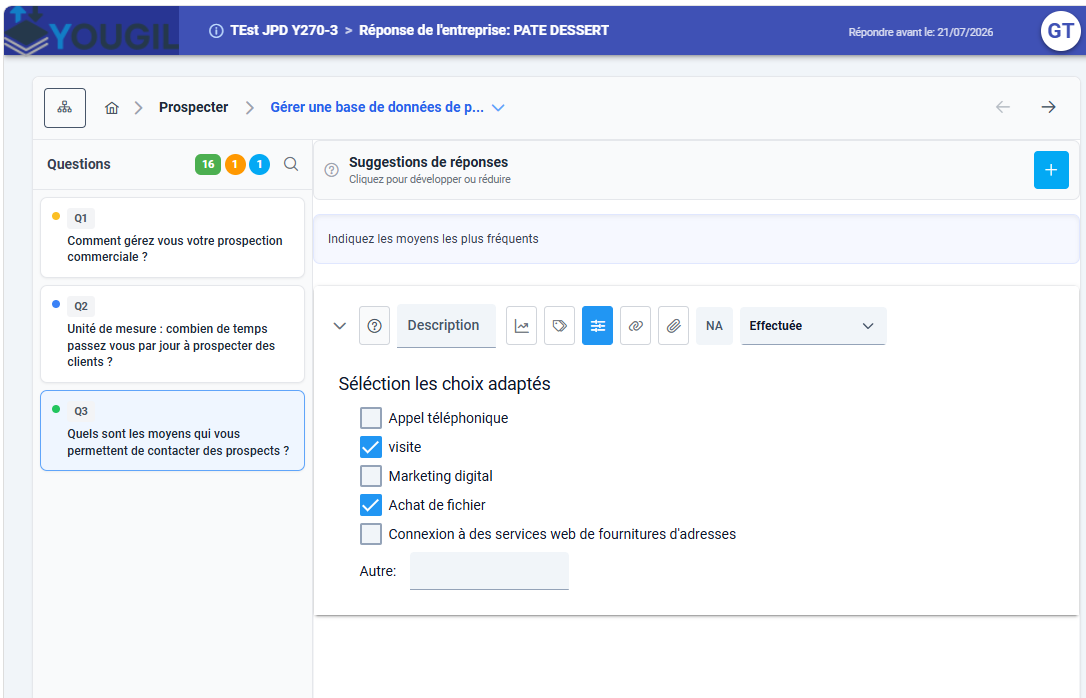
Task: Show blue badge 1 question
Action: coord(259,164)
